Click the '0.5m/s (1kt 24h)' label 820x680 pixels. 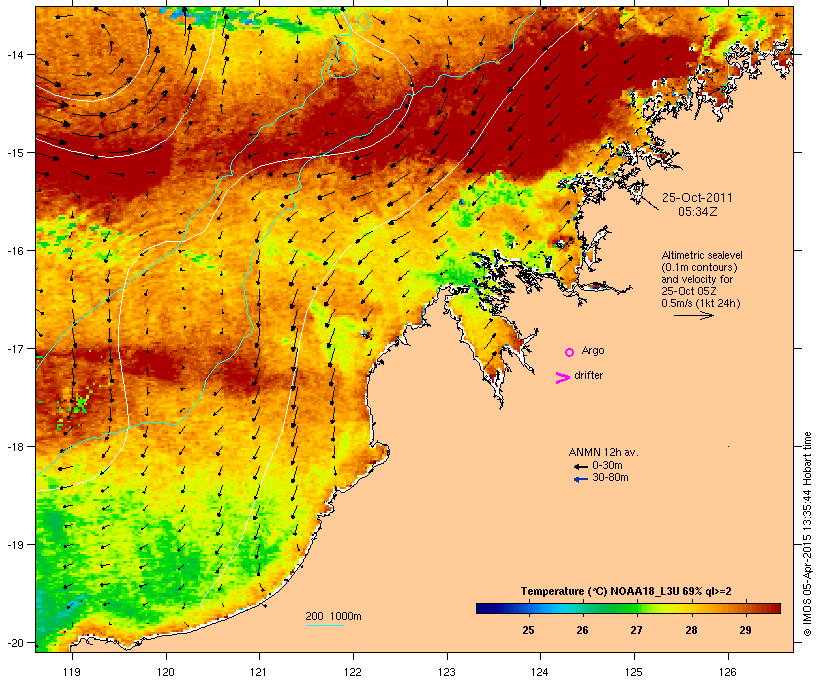(701, 303)
